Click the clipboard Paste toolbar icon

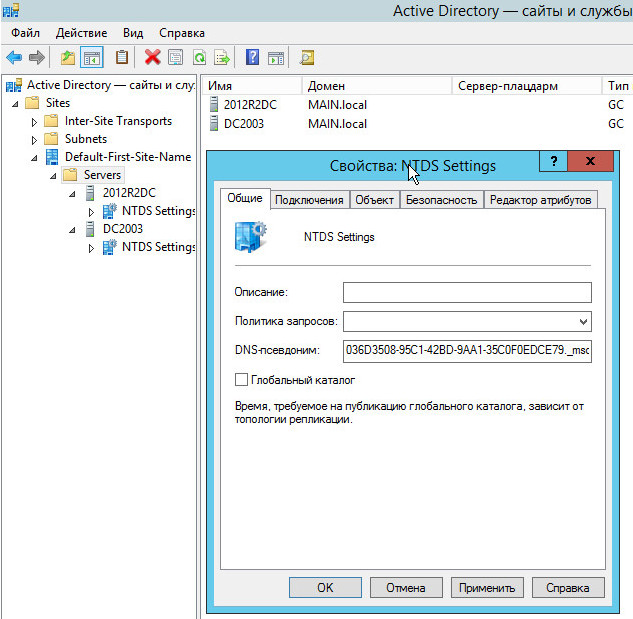tap(122, 57)
